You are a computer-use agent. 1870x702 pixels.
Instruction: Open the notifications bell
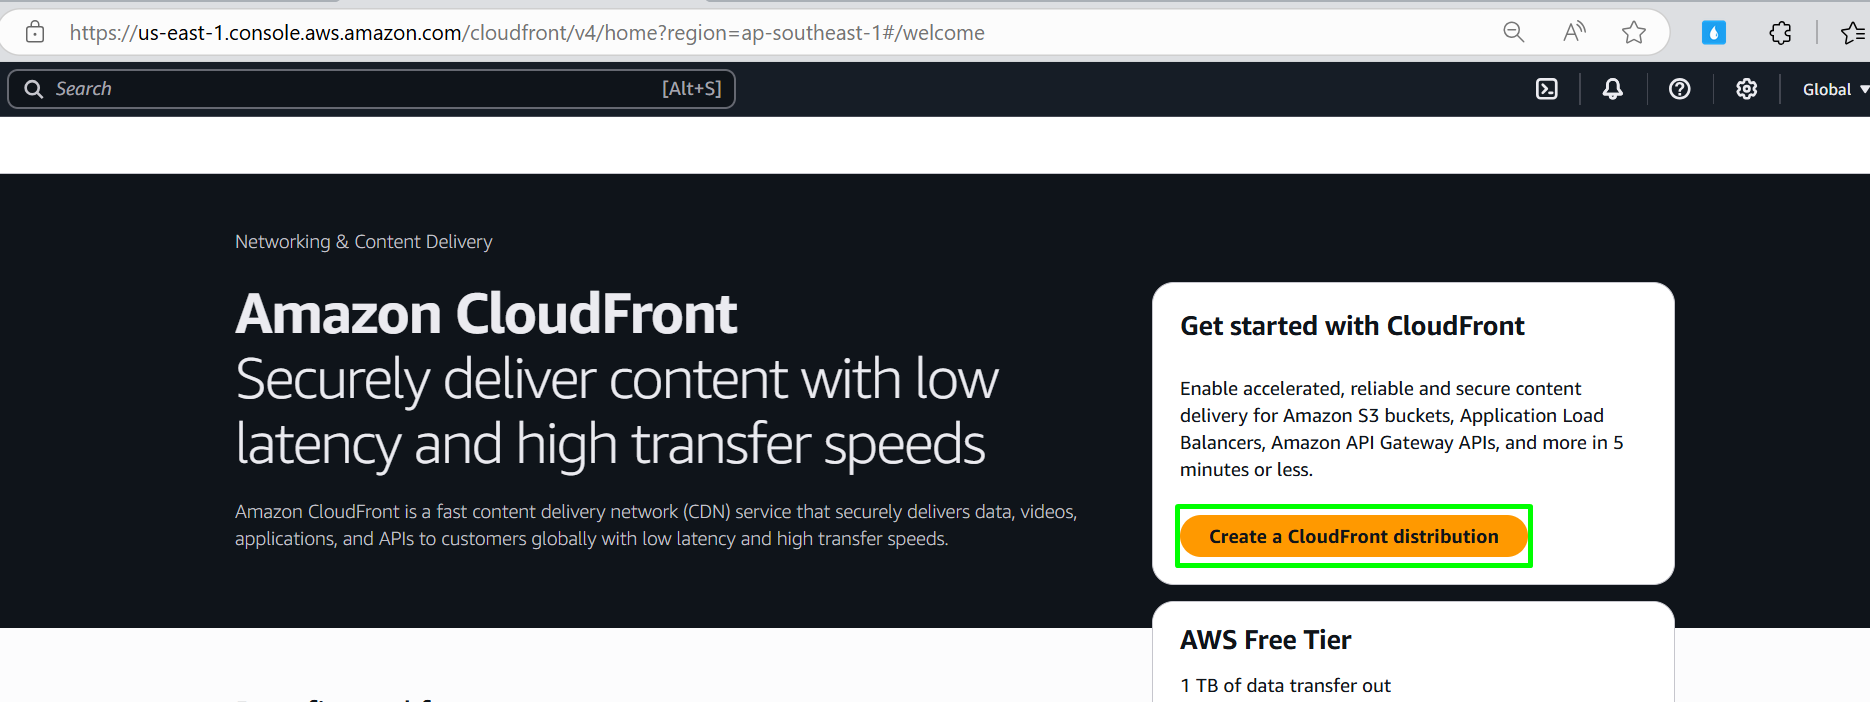pyautogui.click(x=1612, y=89)
